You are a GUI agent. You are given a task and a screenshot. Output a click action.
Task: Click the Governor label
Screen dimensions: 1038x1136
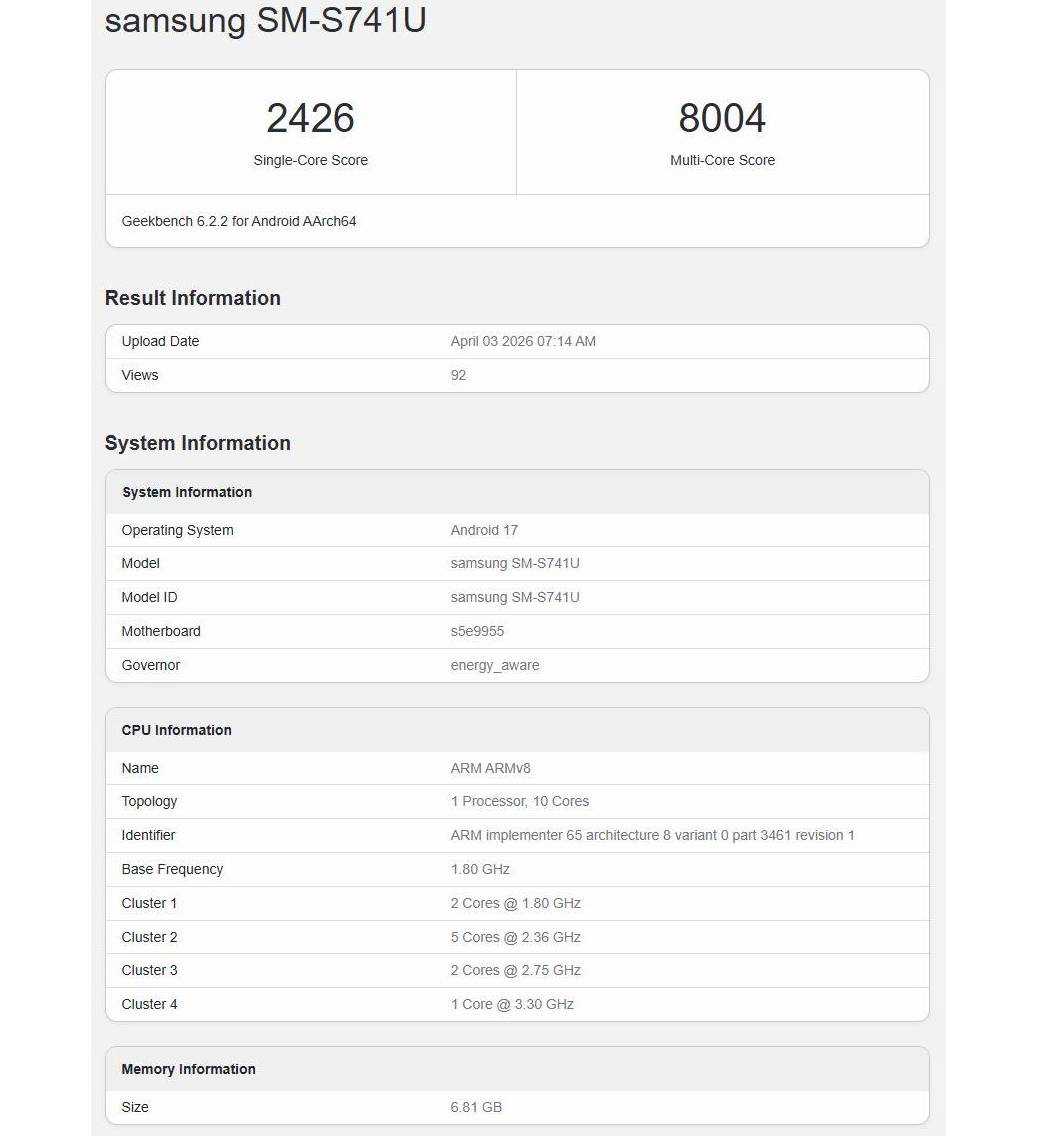pyautogui.click(x=151, y=665)
